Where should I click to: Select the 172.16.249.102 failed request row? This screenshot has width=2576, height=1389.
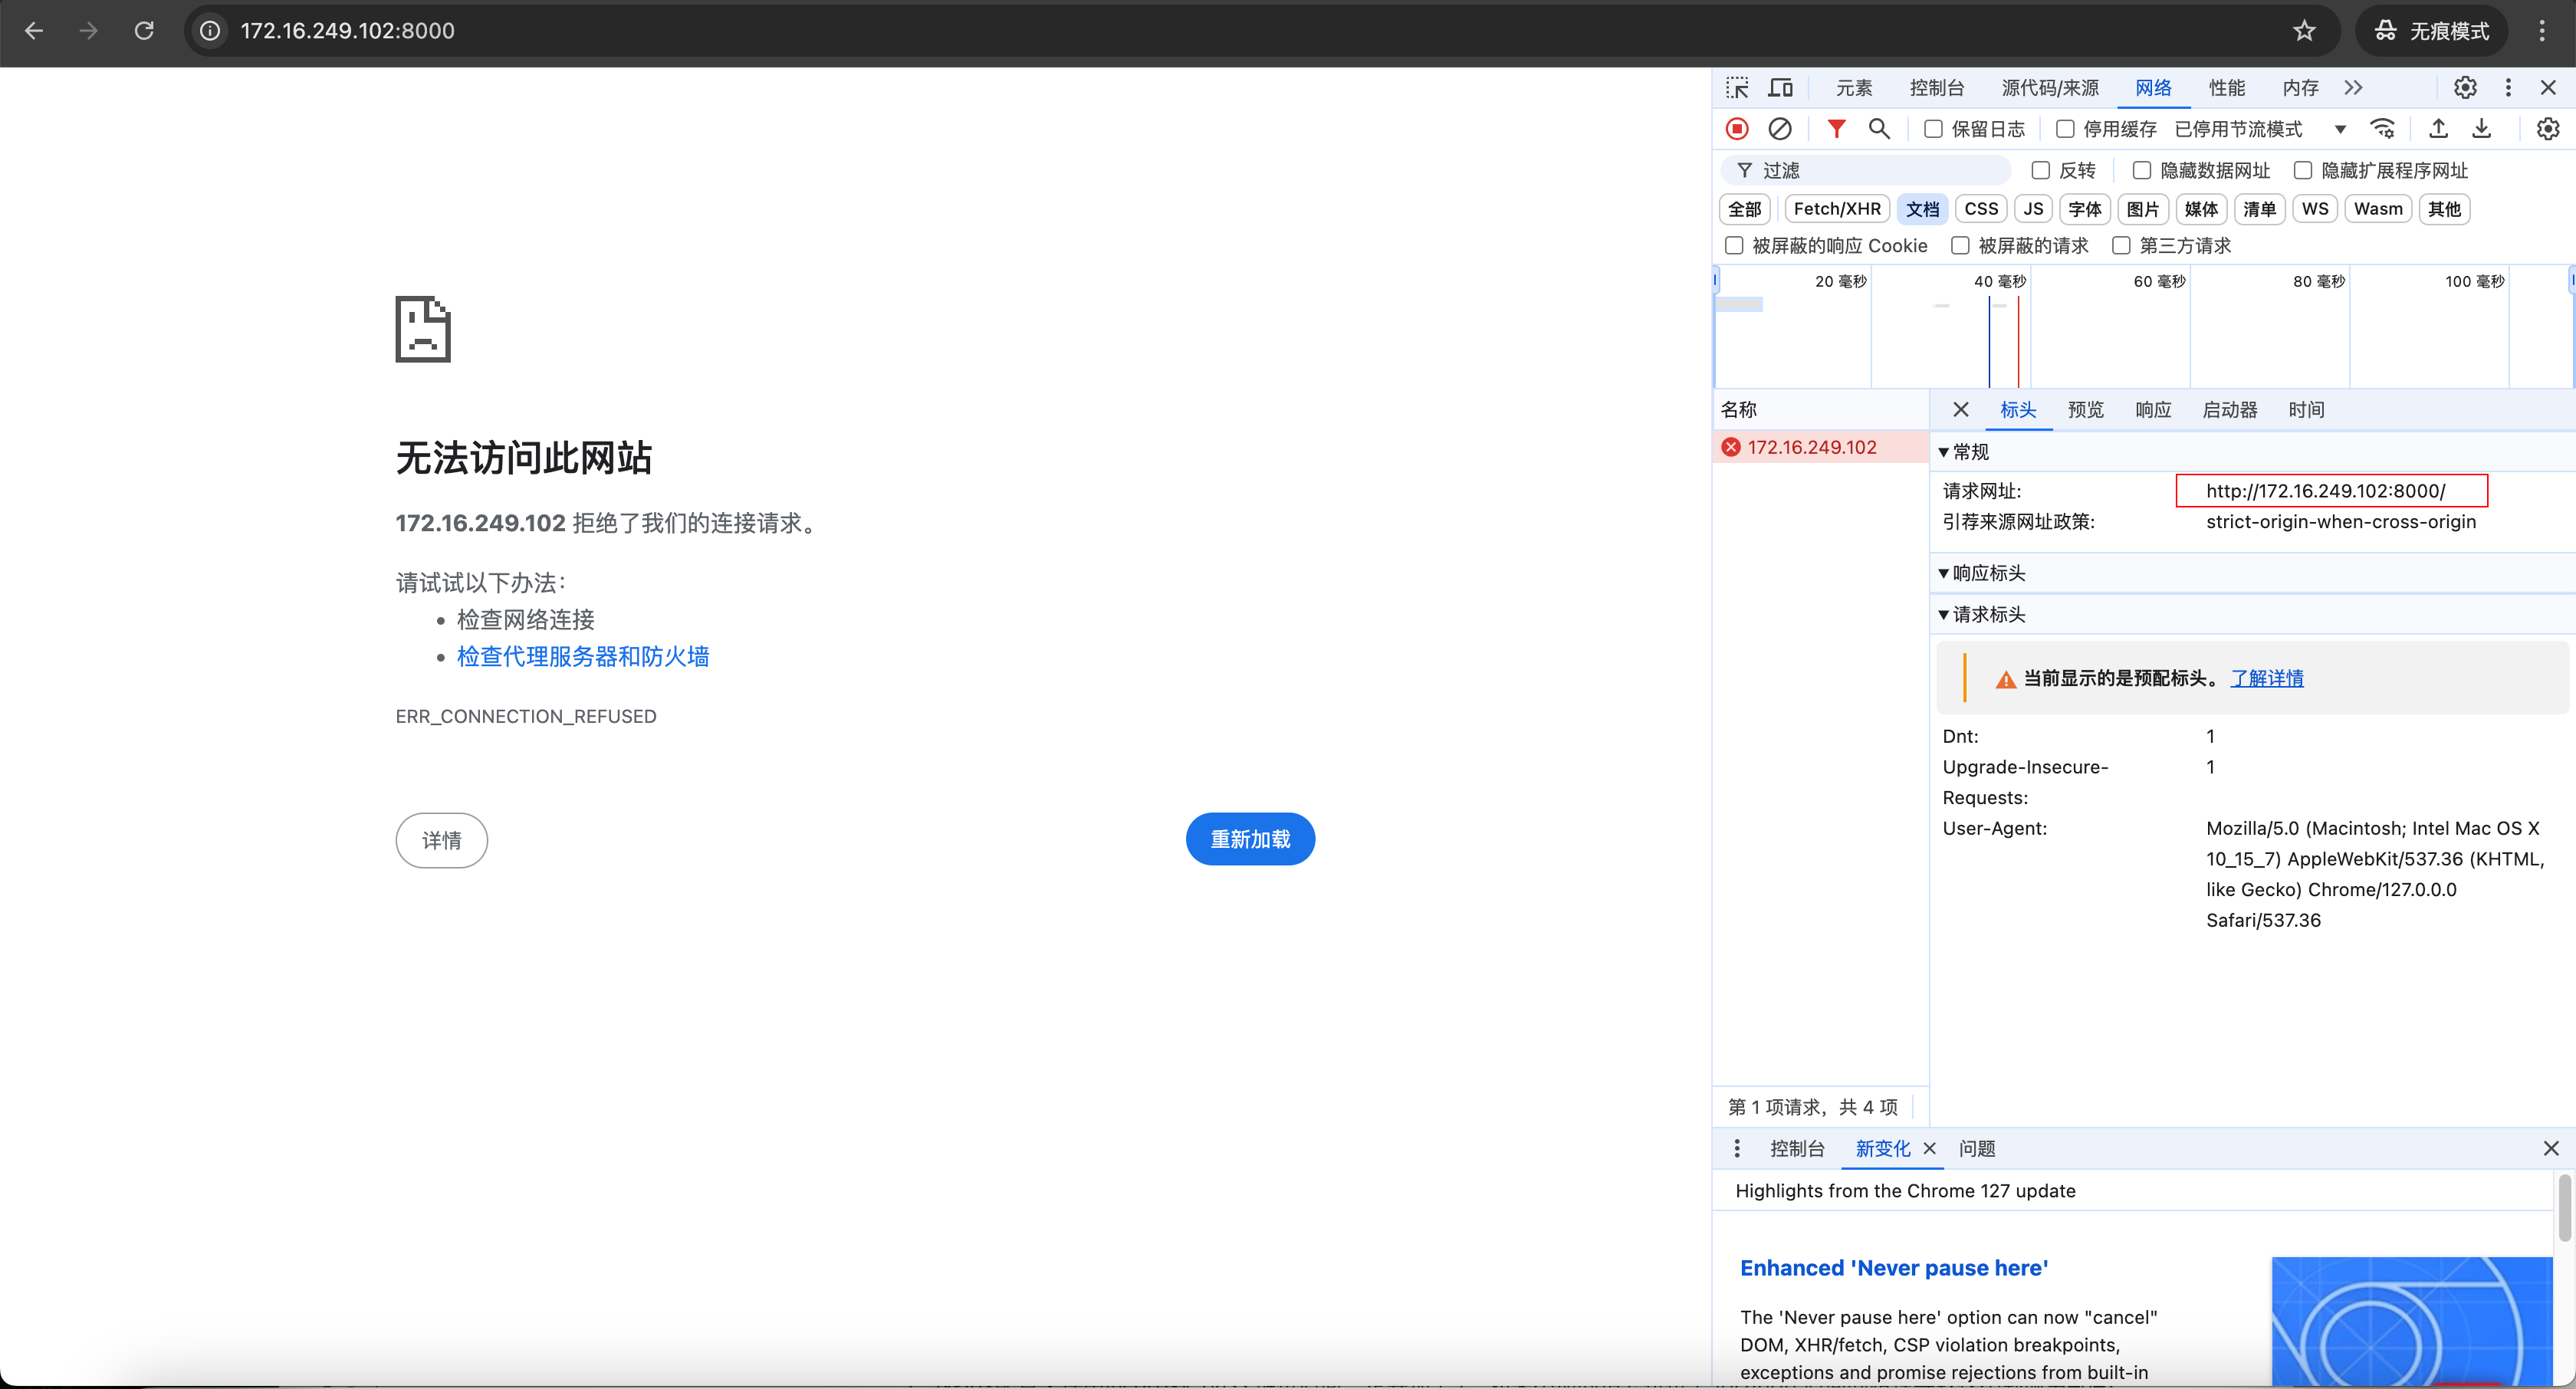1820,447
